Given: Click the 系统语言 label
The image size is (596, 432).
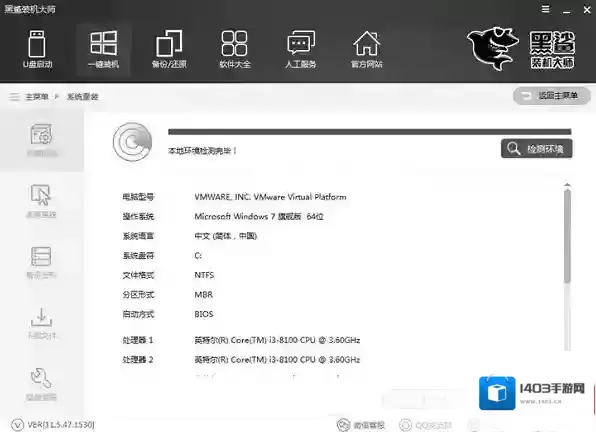Looking at the screenshot, I should pos(138,236).
